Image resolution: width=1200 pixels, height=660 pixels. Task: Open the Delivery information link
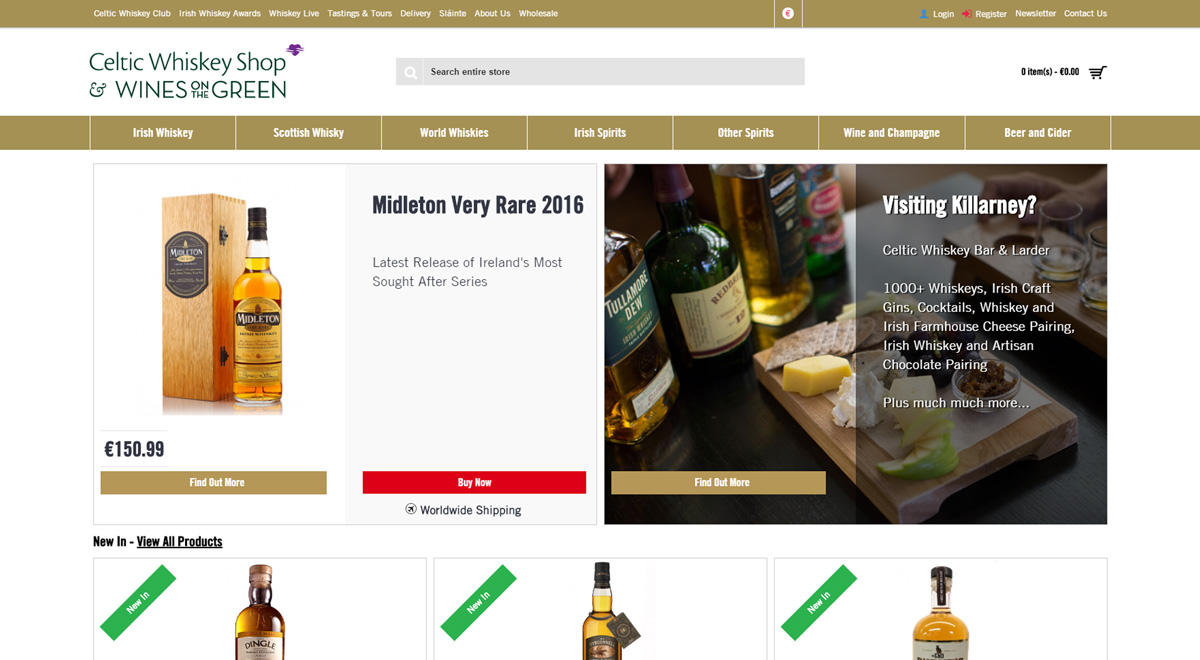[x=415, y=14]
